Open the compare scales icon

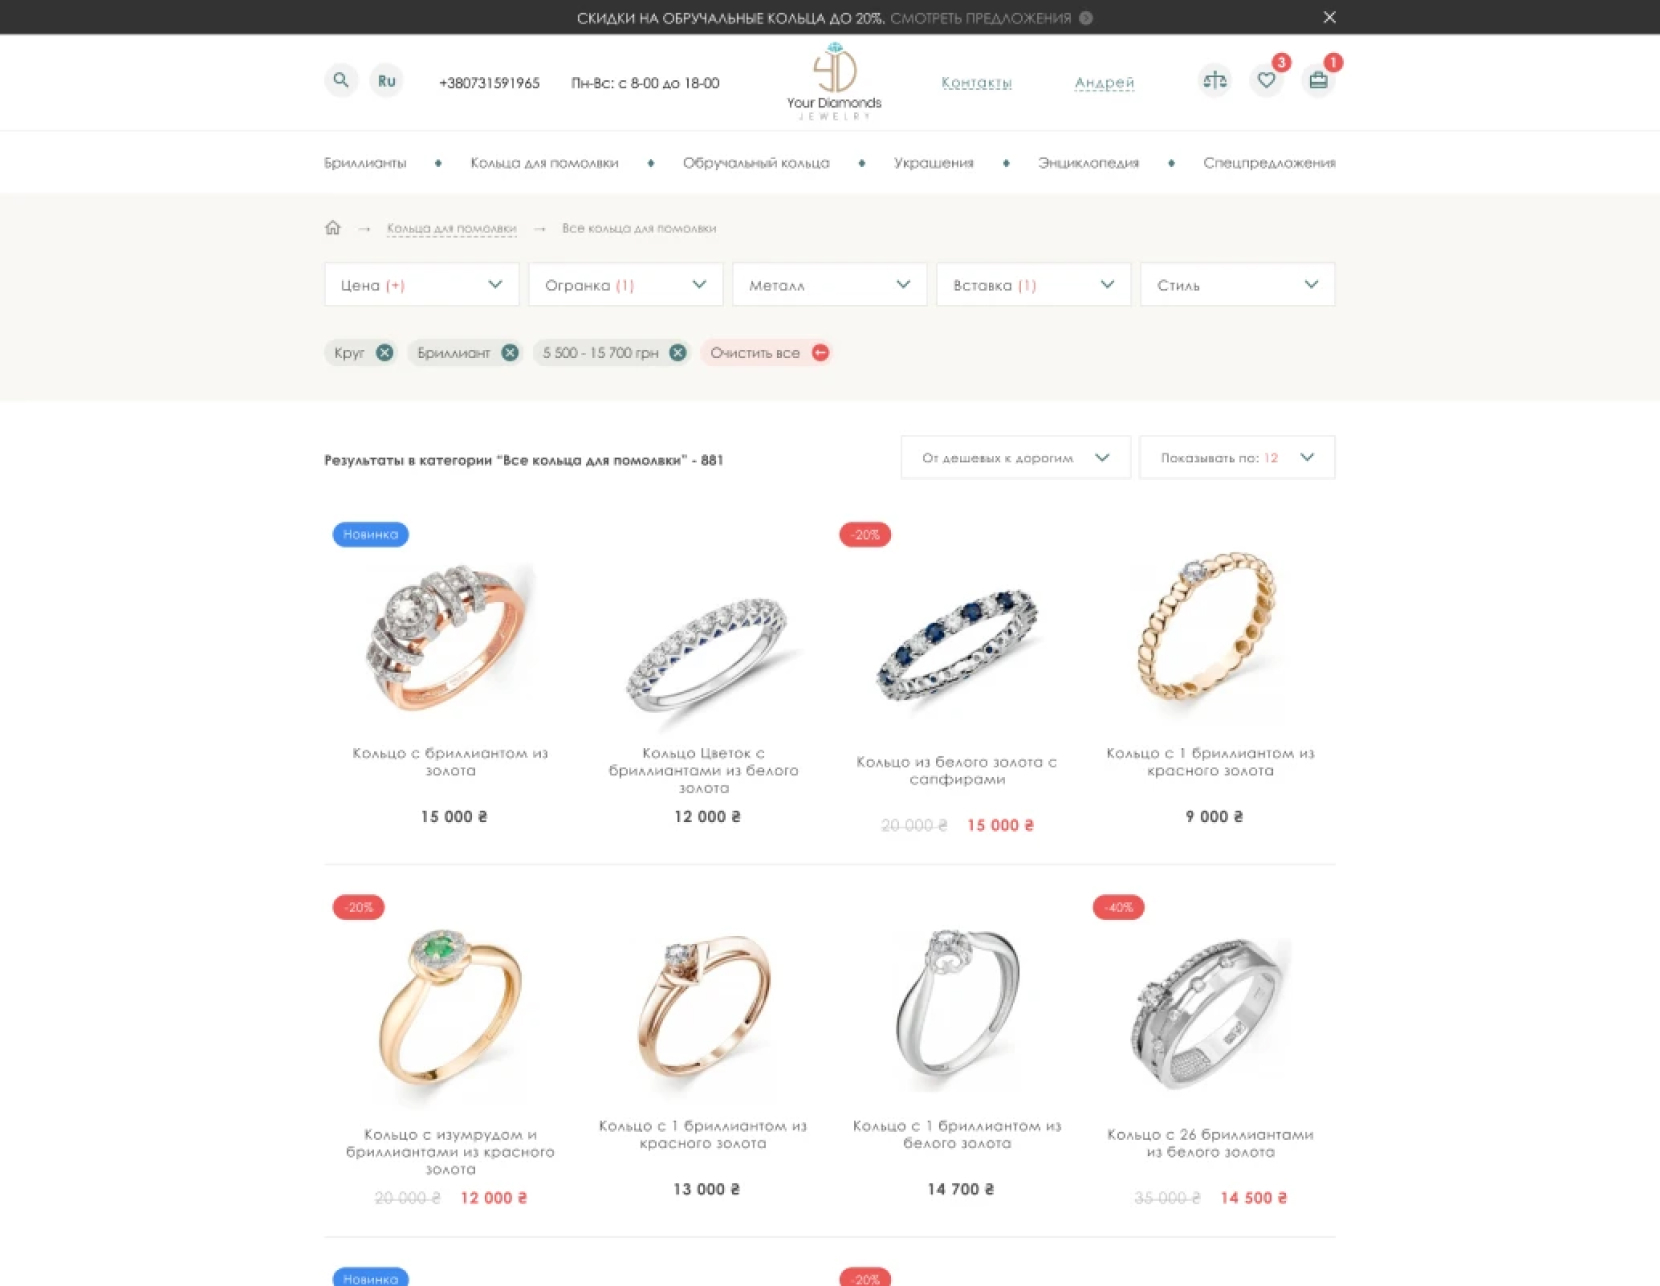[x=1214, y=81]
